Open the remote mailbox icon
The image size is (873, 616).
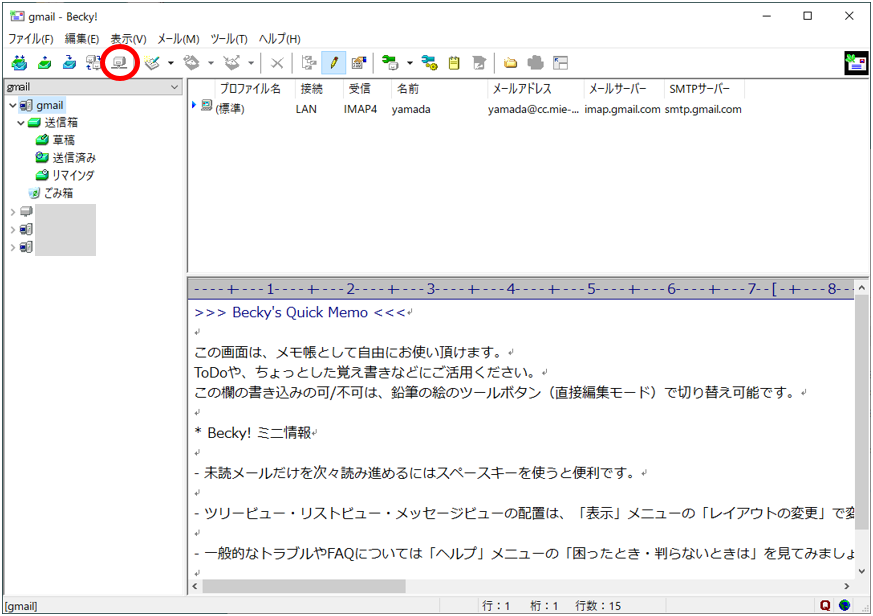click(119, 63)
